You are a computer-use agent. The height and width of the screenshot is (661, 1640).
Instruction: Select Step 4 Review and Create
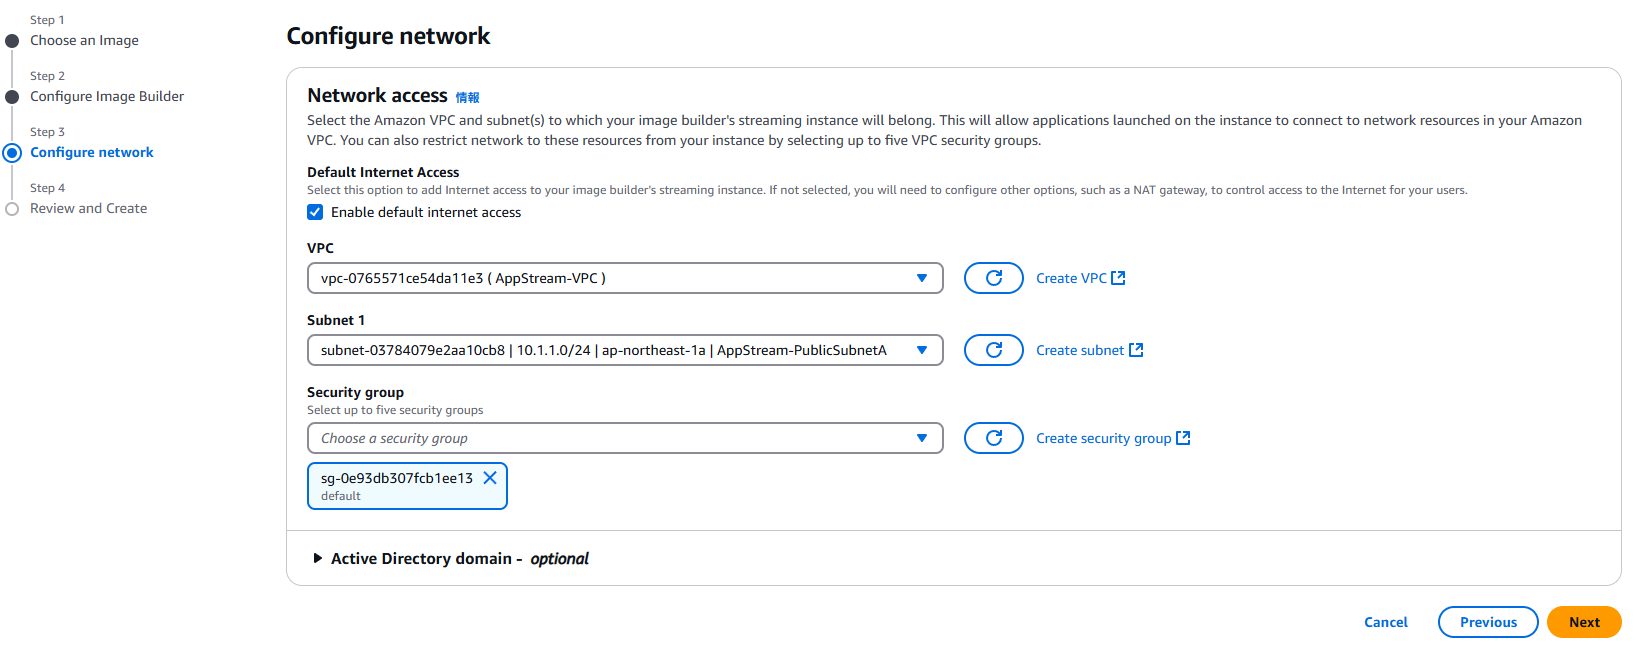click(x=88, y=208)
